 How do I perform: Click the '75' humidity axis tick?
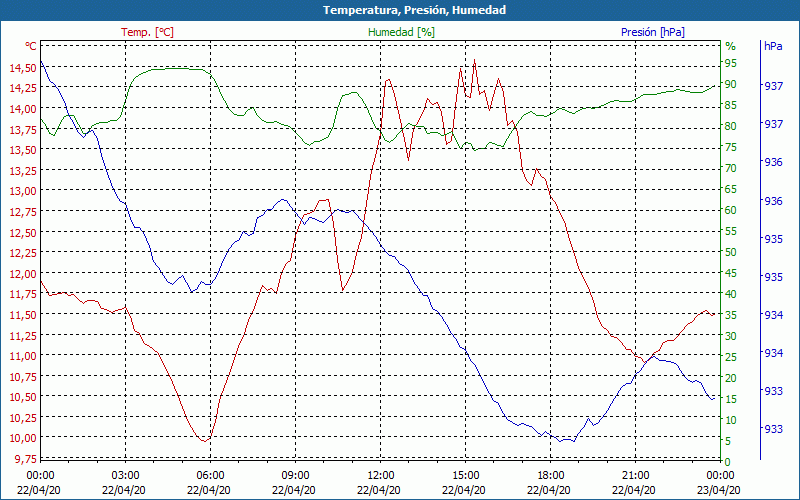click(731, 147)
